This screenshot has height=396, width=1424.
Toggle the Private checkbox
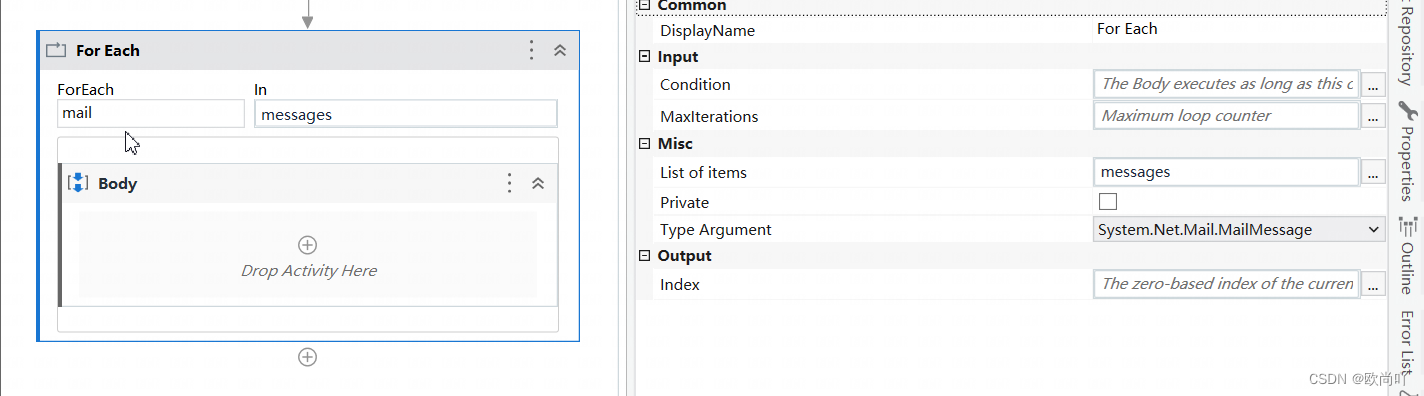(x=1107, y=202)
